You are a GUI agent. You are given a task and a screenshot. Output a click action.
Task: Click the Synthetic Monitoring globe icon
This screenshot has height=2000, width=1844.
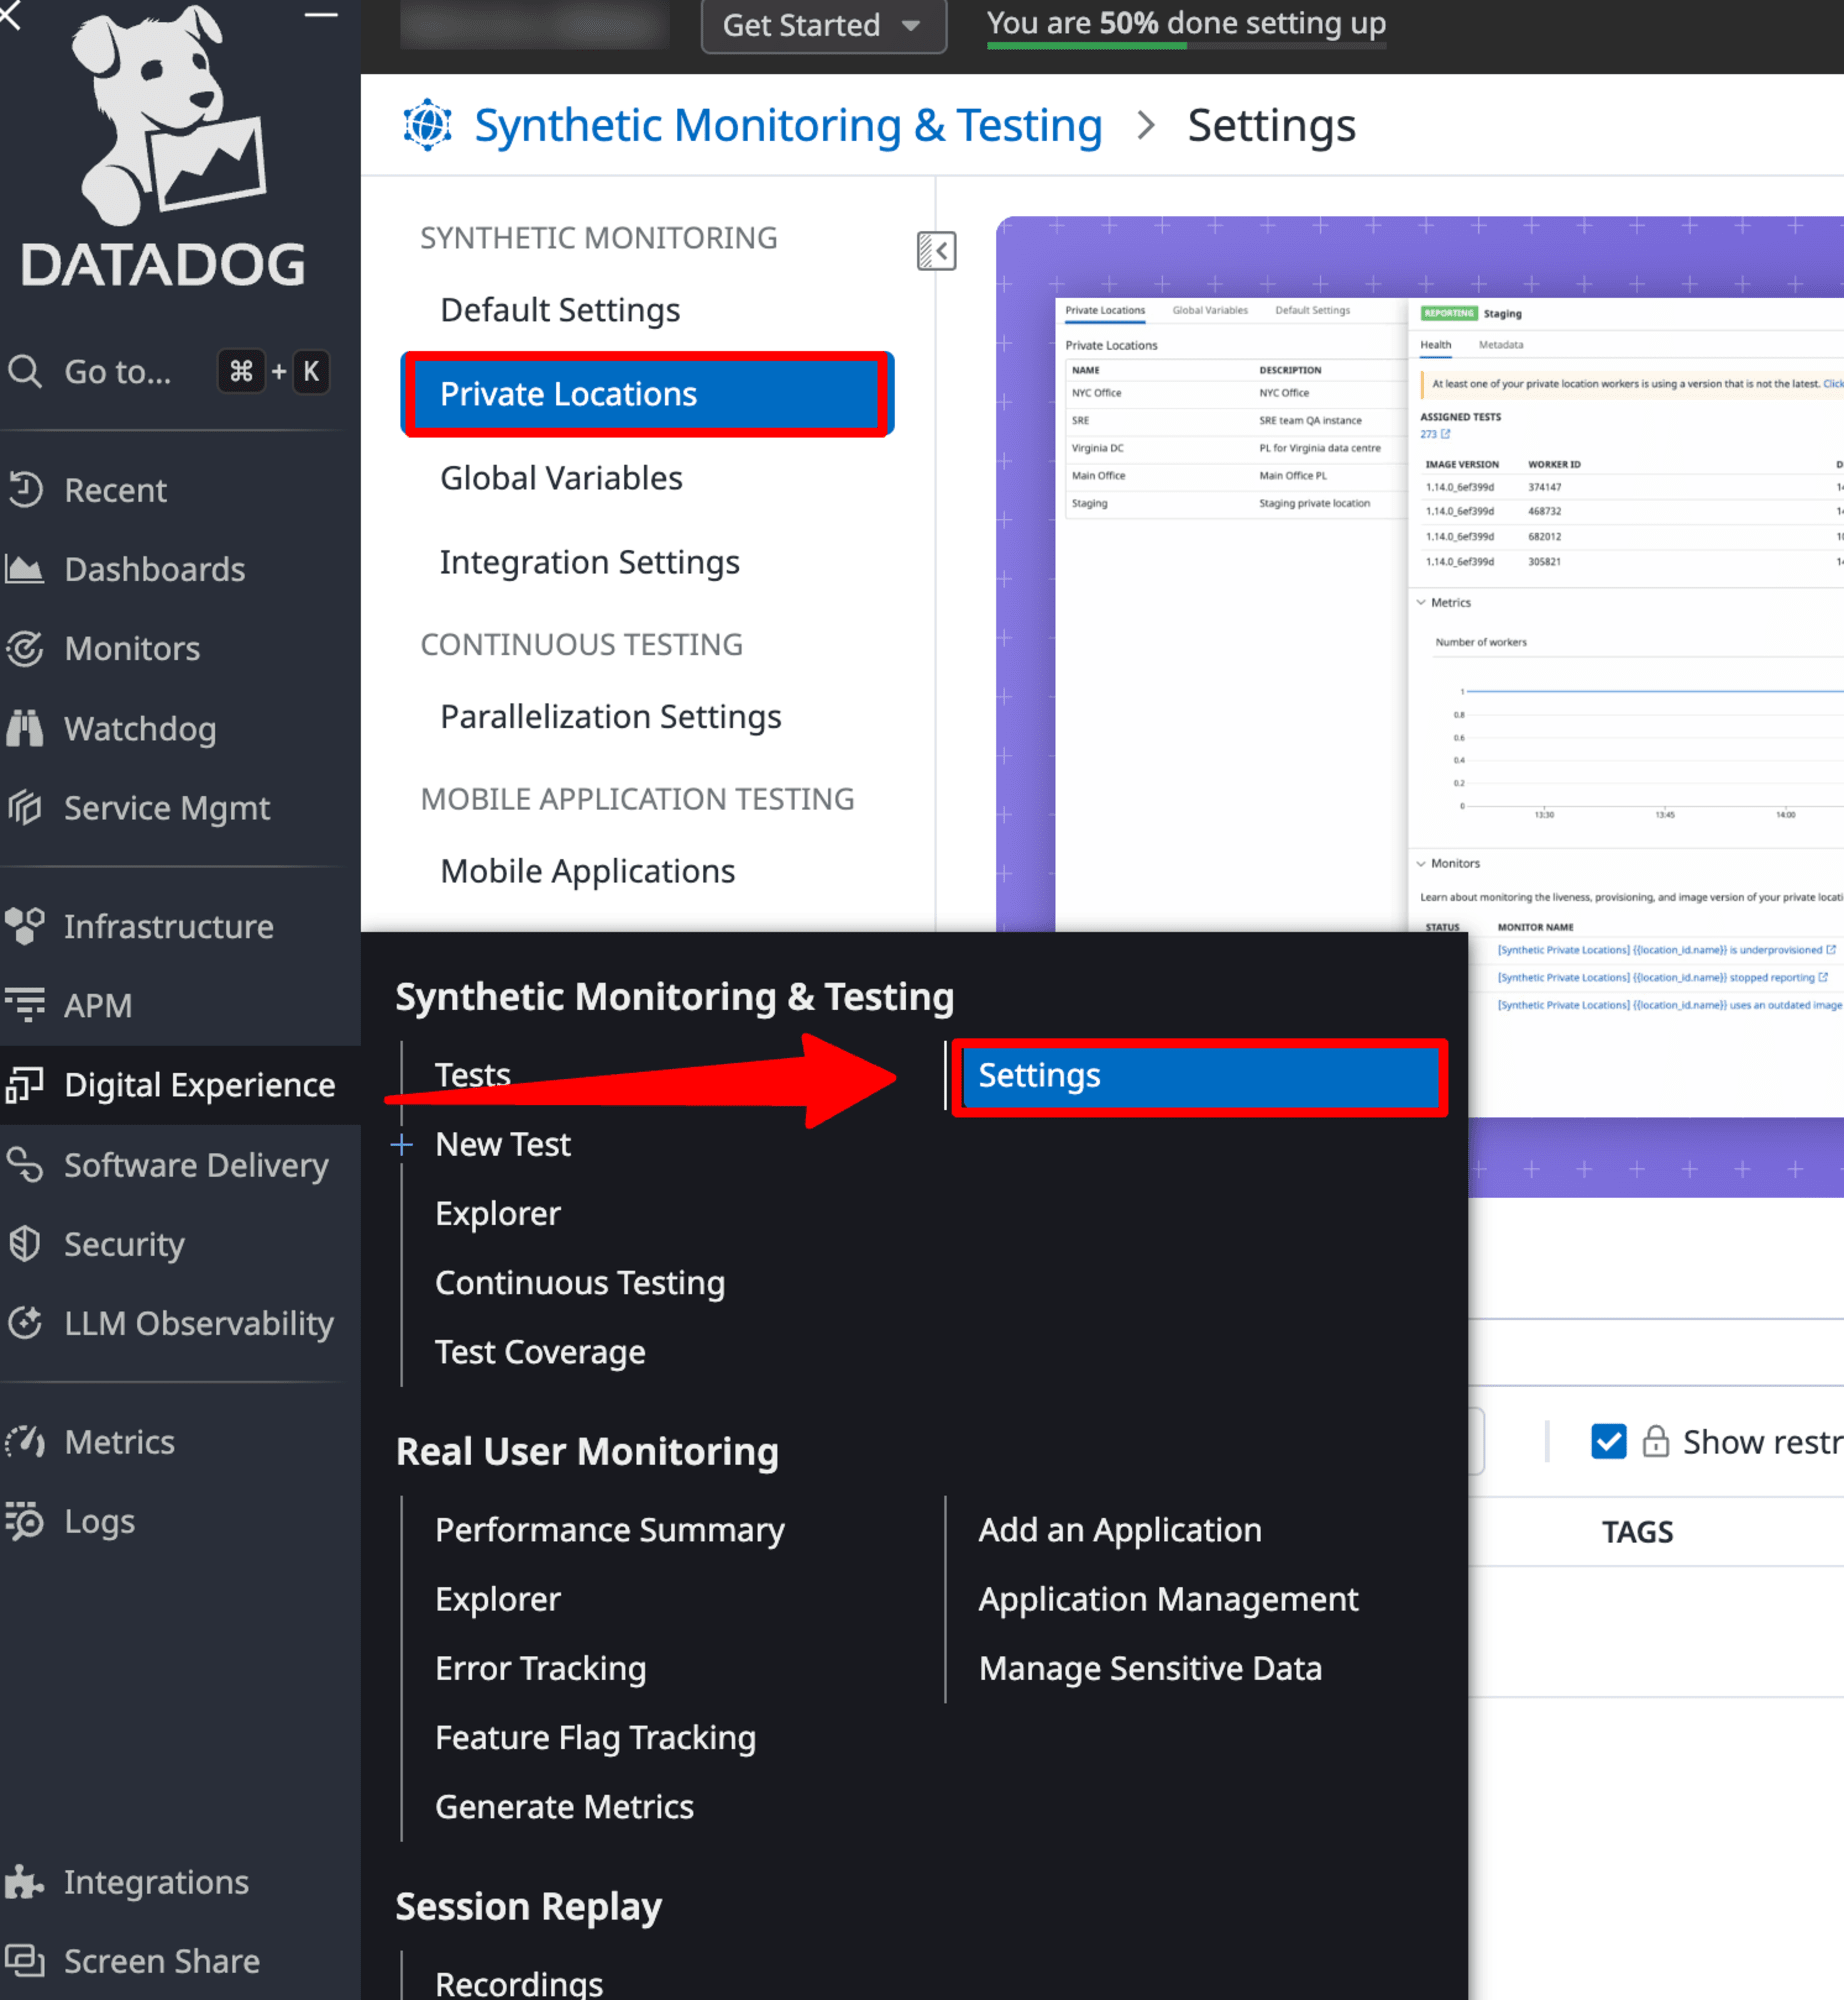[x=427, y=126]
